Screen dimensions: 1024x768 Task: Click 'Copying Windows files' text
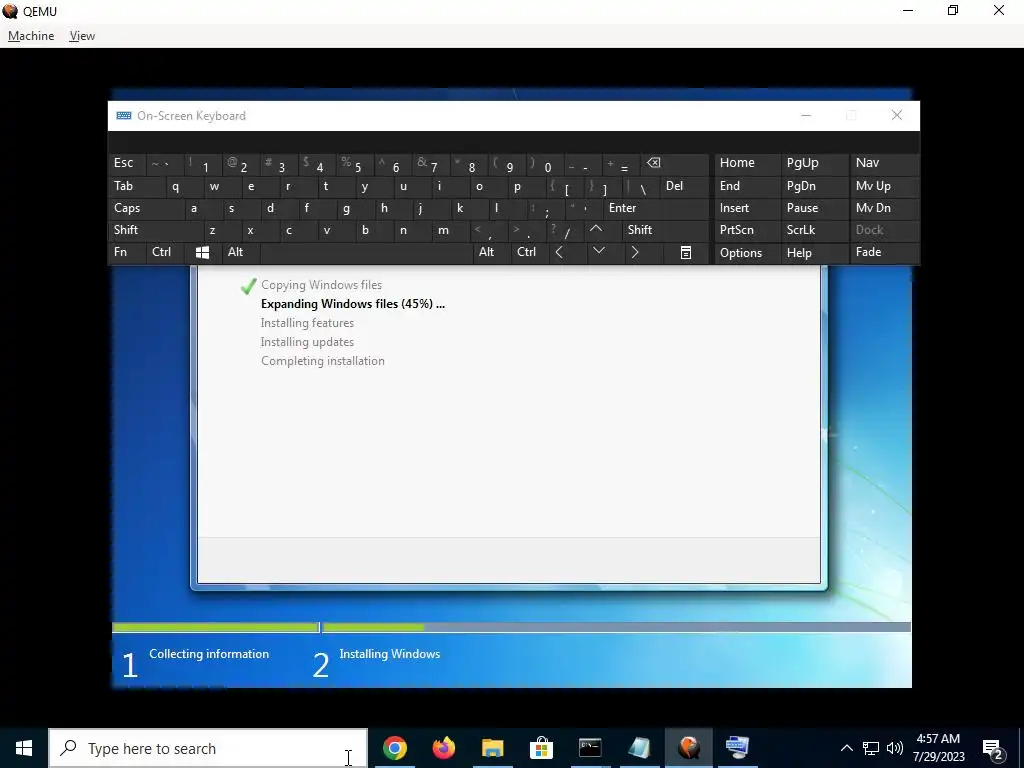coord(321,285)
